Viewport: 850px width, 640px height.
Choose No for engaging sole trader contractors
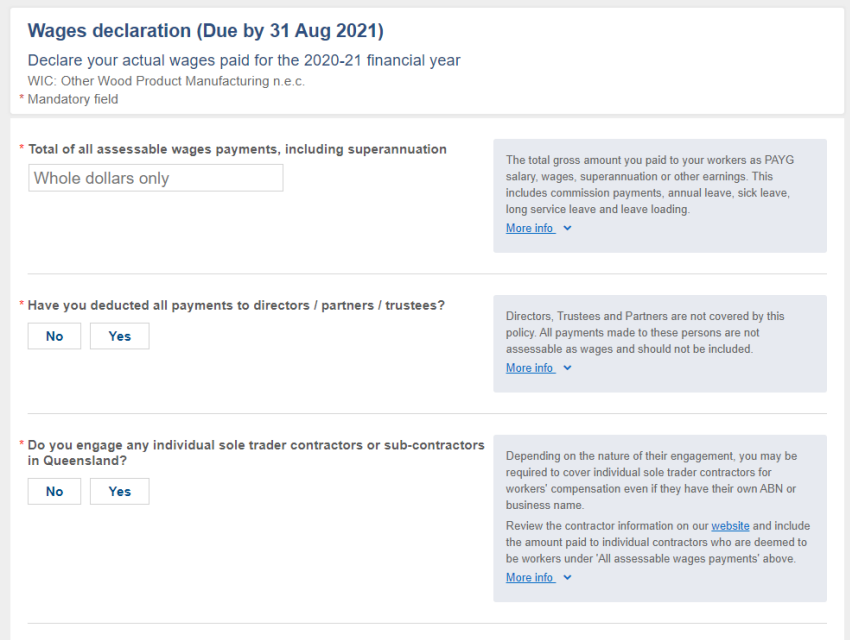tap(54, 492)
